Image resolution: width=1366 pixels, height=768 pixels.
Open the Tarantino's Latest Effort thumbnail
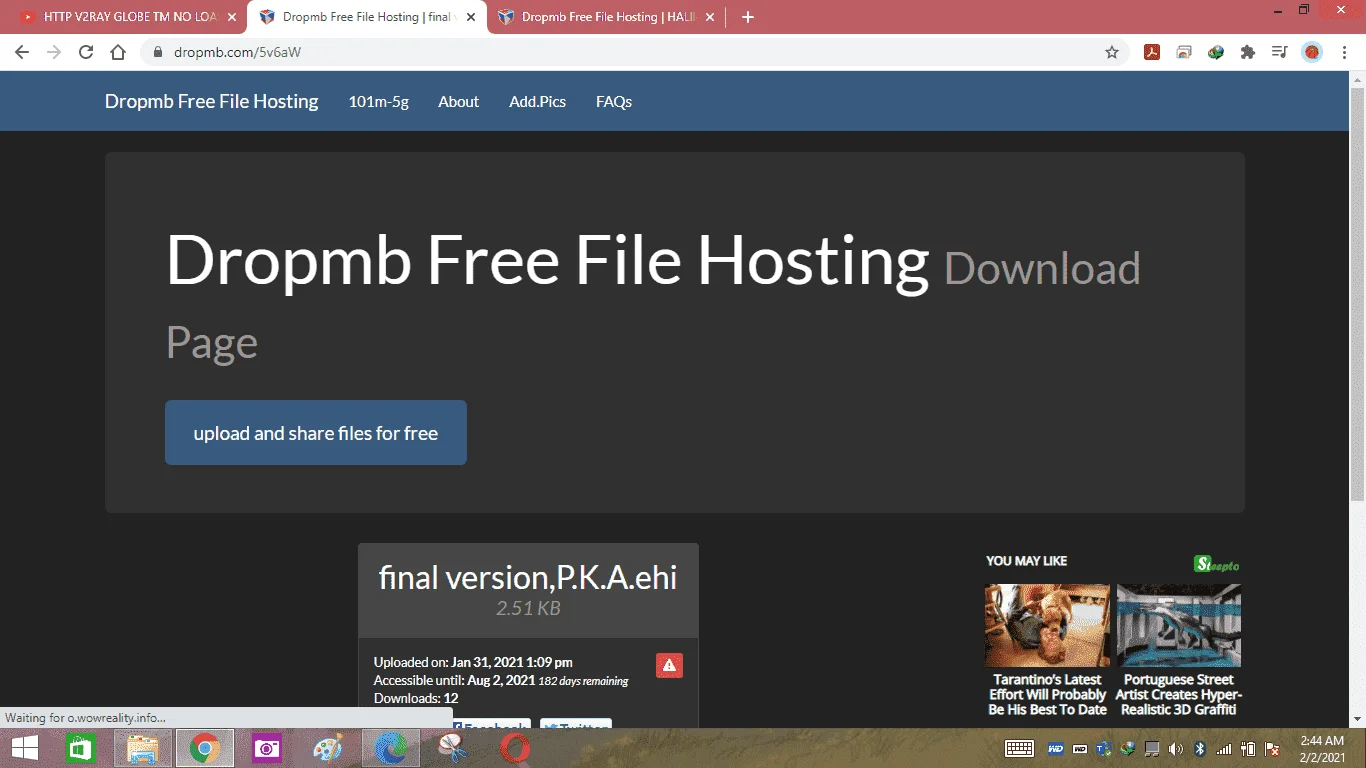point(1047,625)
